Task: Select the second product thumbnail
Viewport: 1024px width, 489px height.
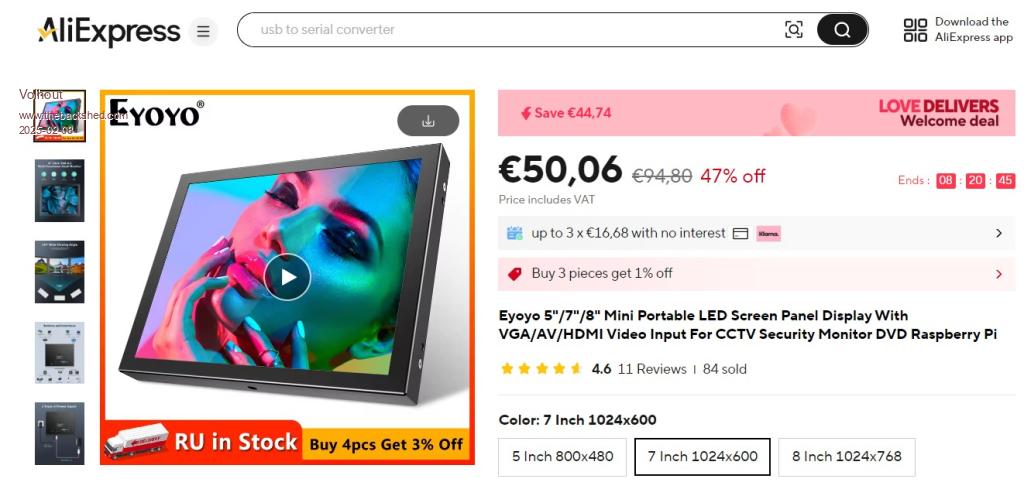Action: (x=59, y=191)
